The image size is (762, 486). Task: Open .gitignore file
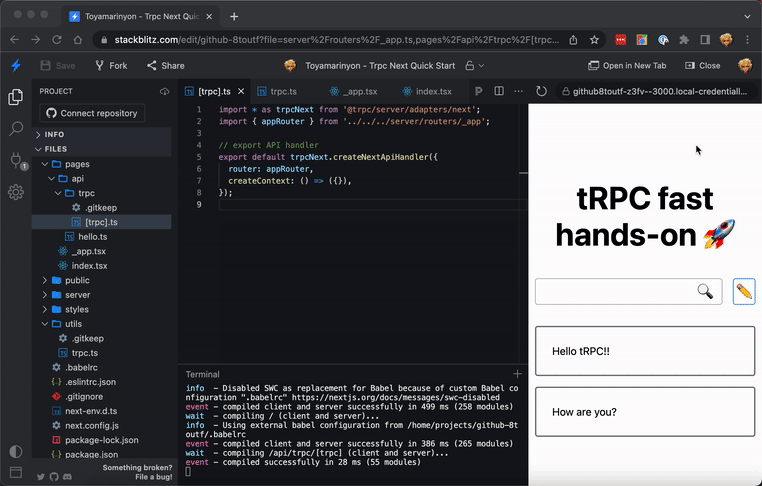pyautogui.click(x=101, y=397)
